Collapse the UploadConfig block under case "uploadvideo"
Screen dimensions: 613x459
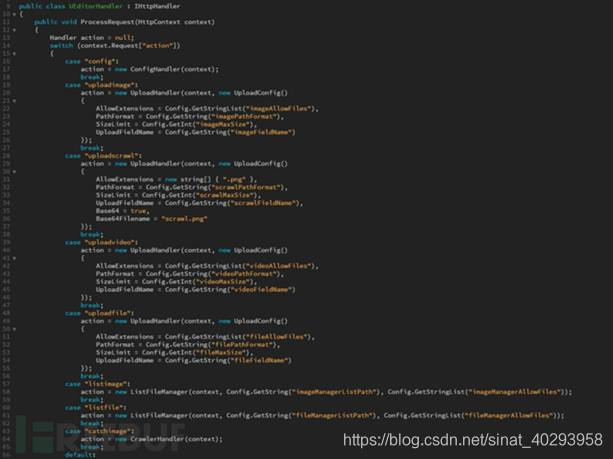(14, 258)
